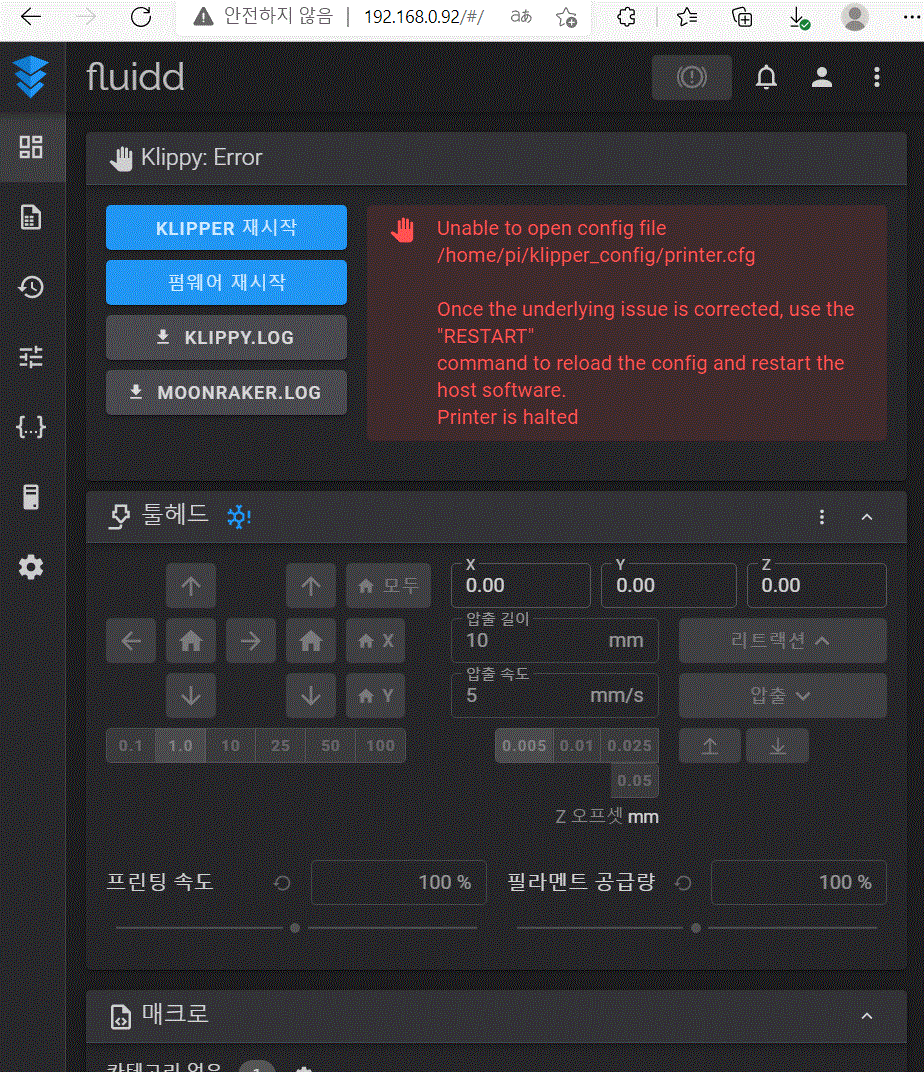924x1072 pixels.
Task: Click the fluidd logo icon
Action: 31,77
